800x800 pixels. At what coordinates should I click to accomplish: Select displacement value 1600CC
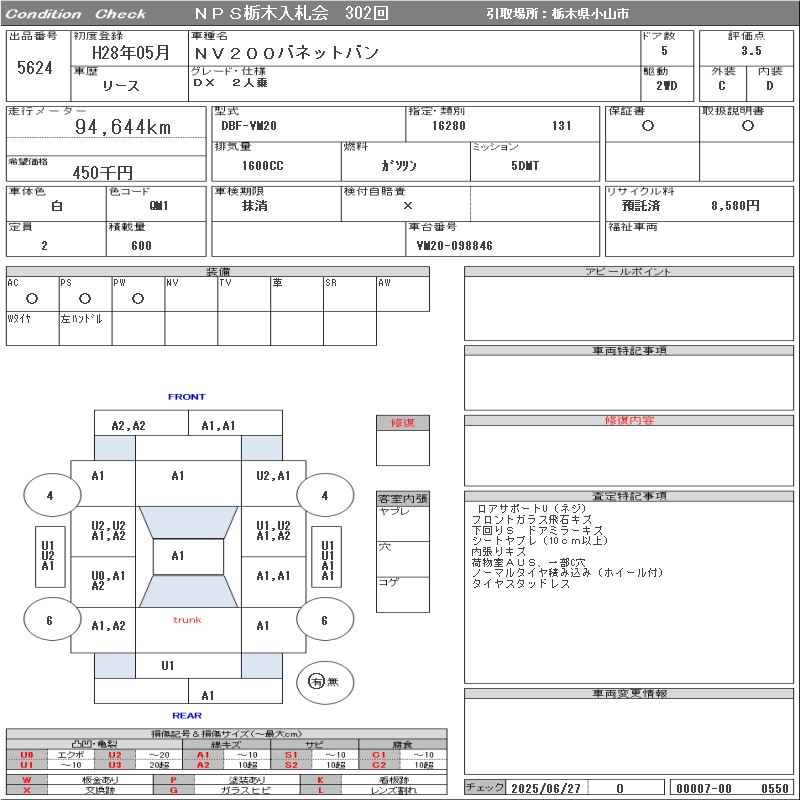[262, 165]
